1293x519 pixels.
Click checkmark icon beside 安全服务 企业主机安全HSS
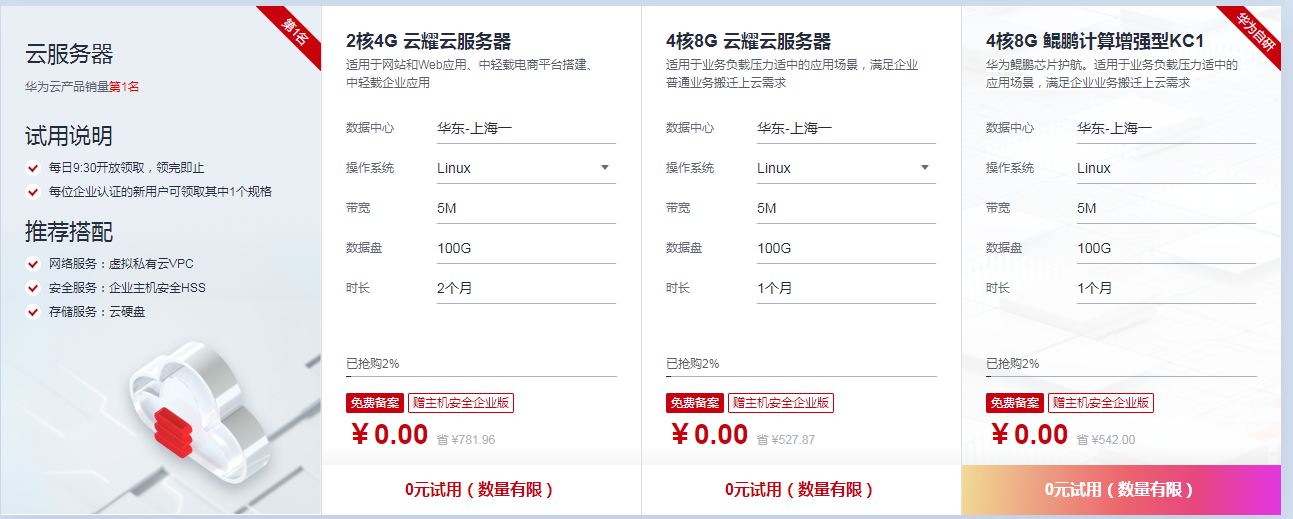point(34,288)
